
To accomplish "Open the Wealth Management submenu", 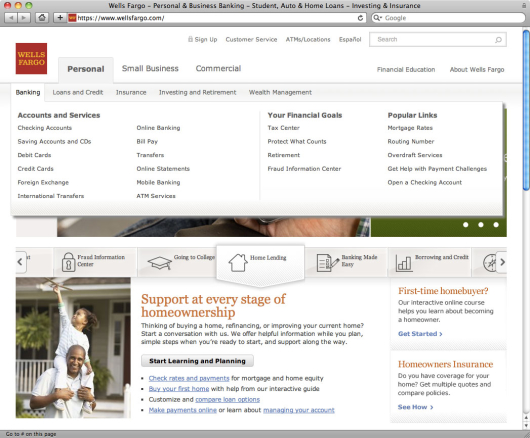I will click(x=280, y=92).
